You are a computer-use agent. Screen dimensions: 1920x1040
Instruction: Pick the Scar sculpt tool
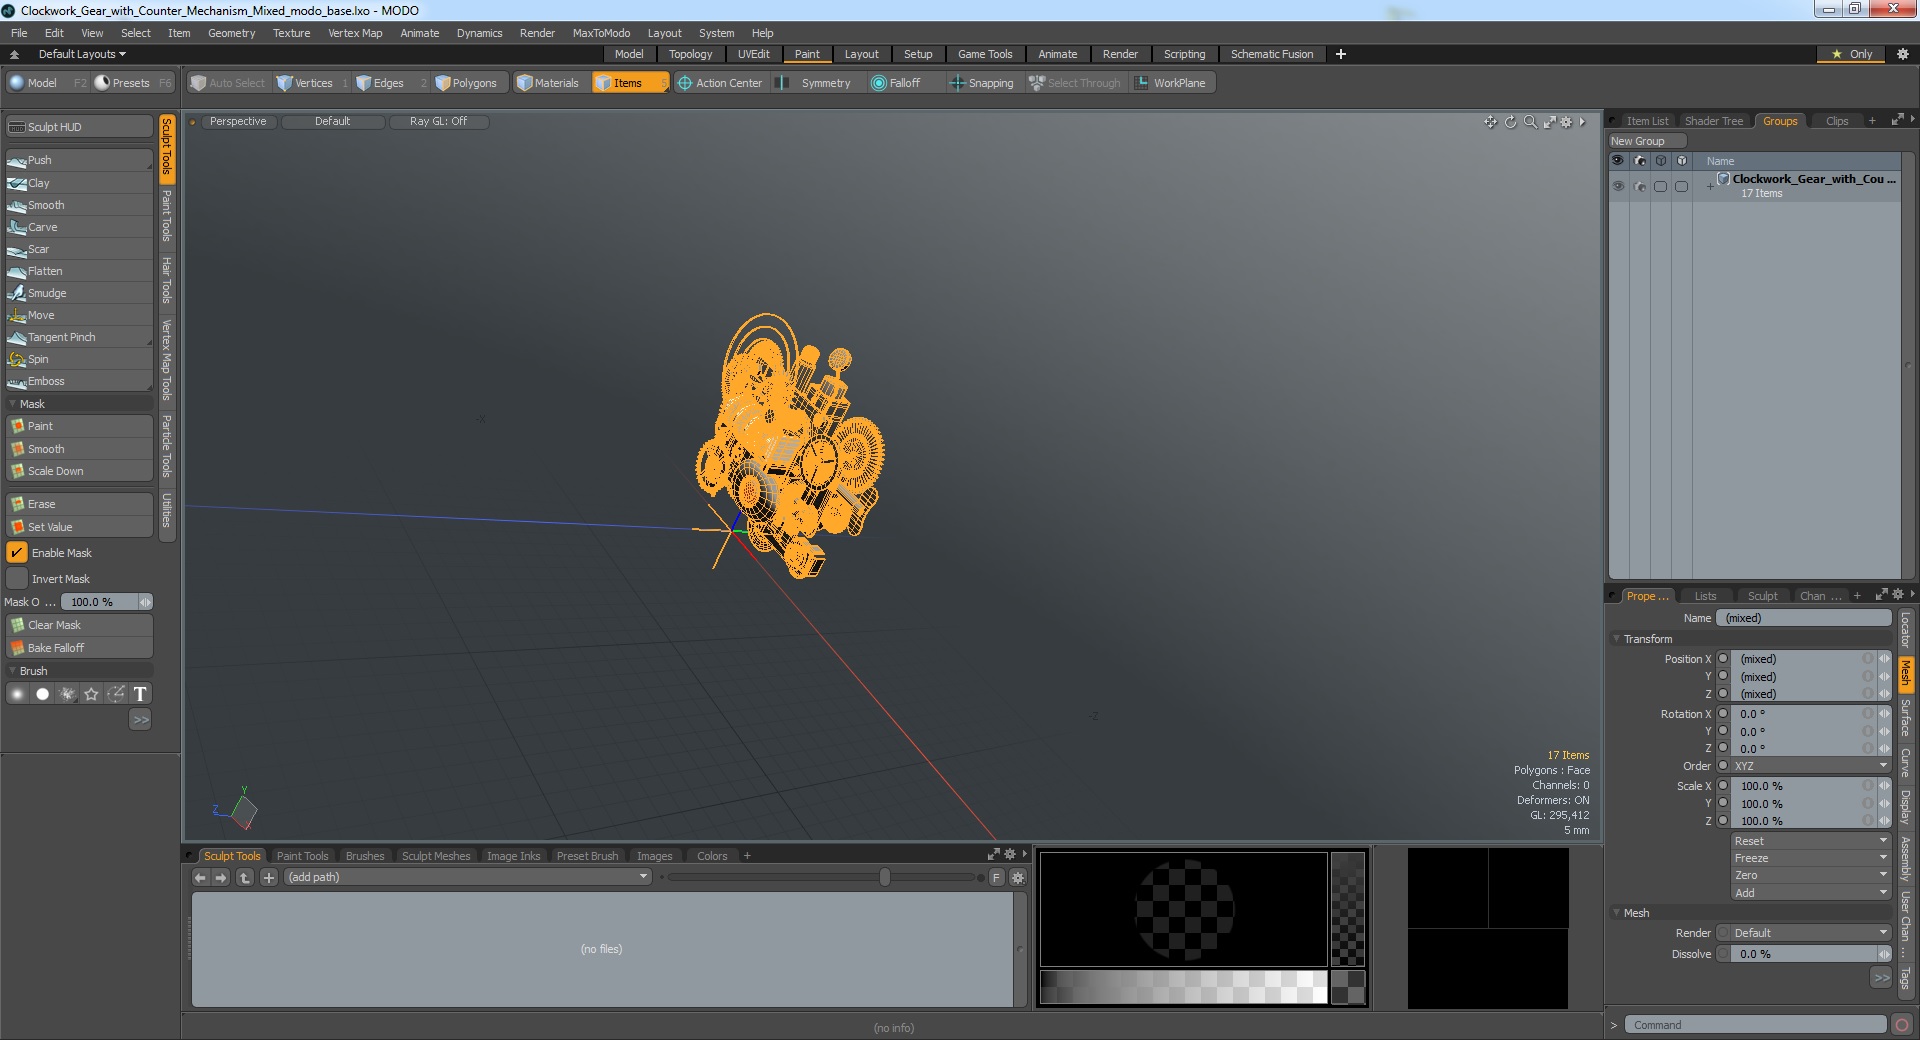point(78,249)
